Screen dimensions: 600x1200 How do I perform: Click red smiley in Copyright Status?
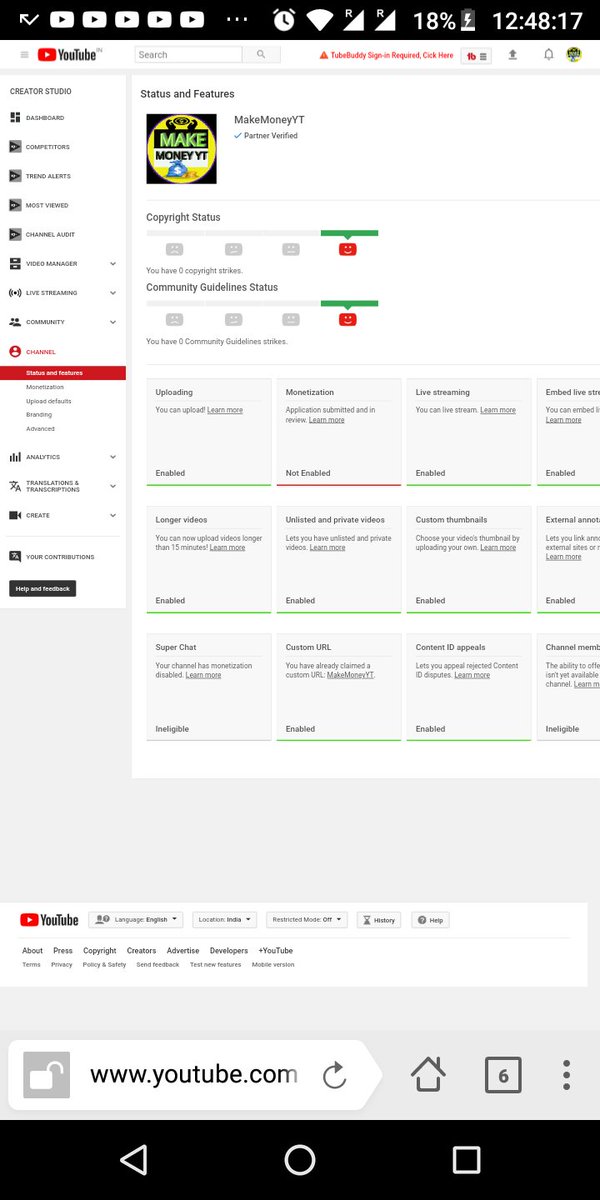348,249
